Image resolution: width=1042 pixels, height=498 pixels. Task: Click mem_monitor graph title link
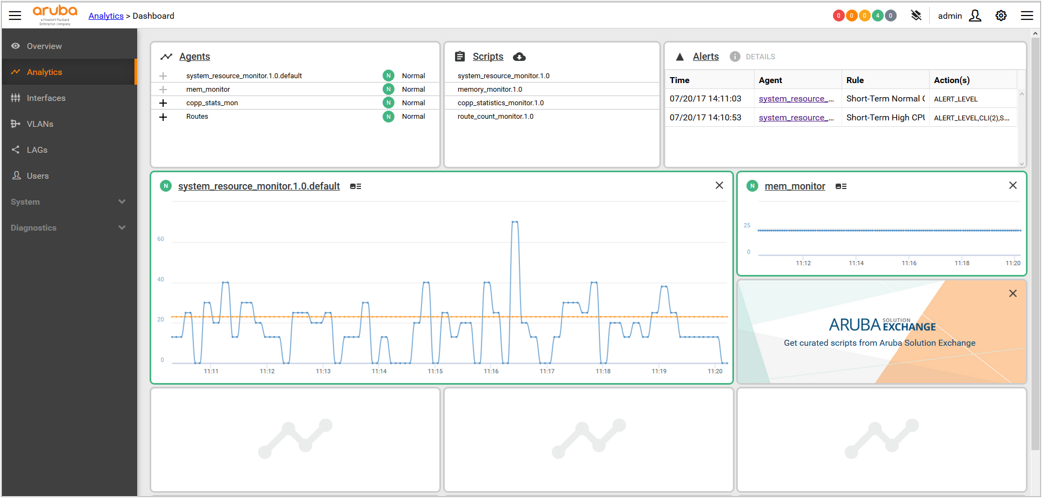coord(795,186)
